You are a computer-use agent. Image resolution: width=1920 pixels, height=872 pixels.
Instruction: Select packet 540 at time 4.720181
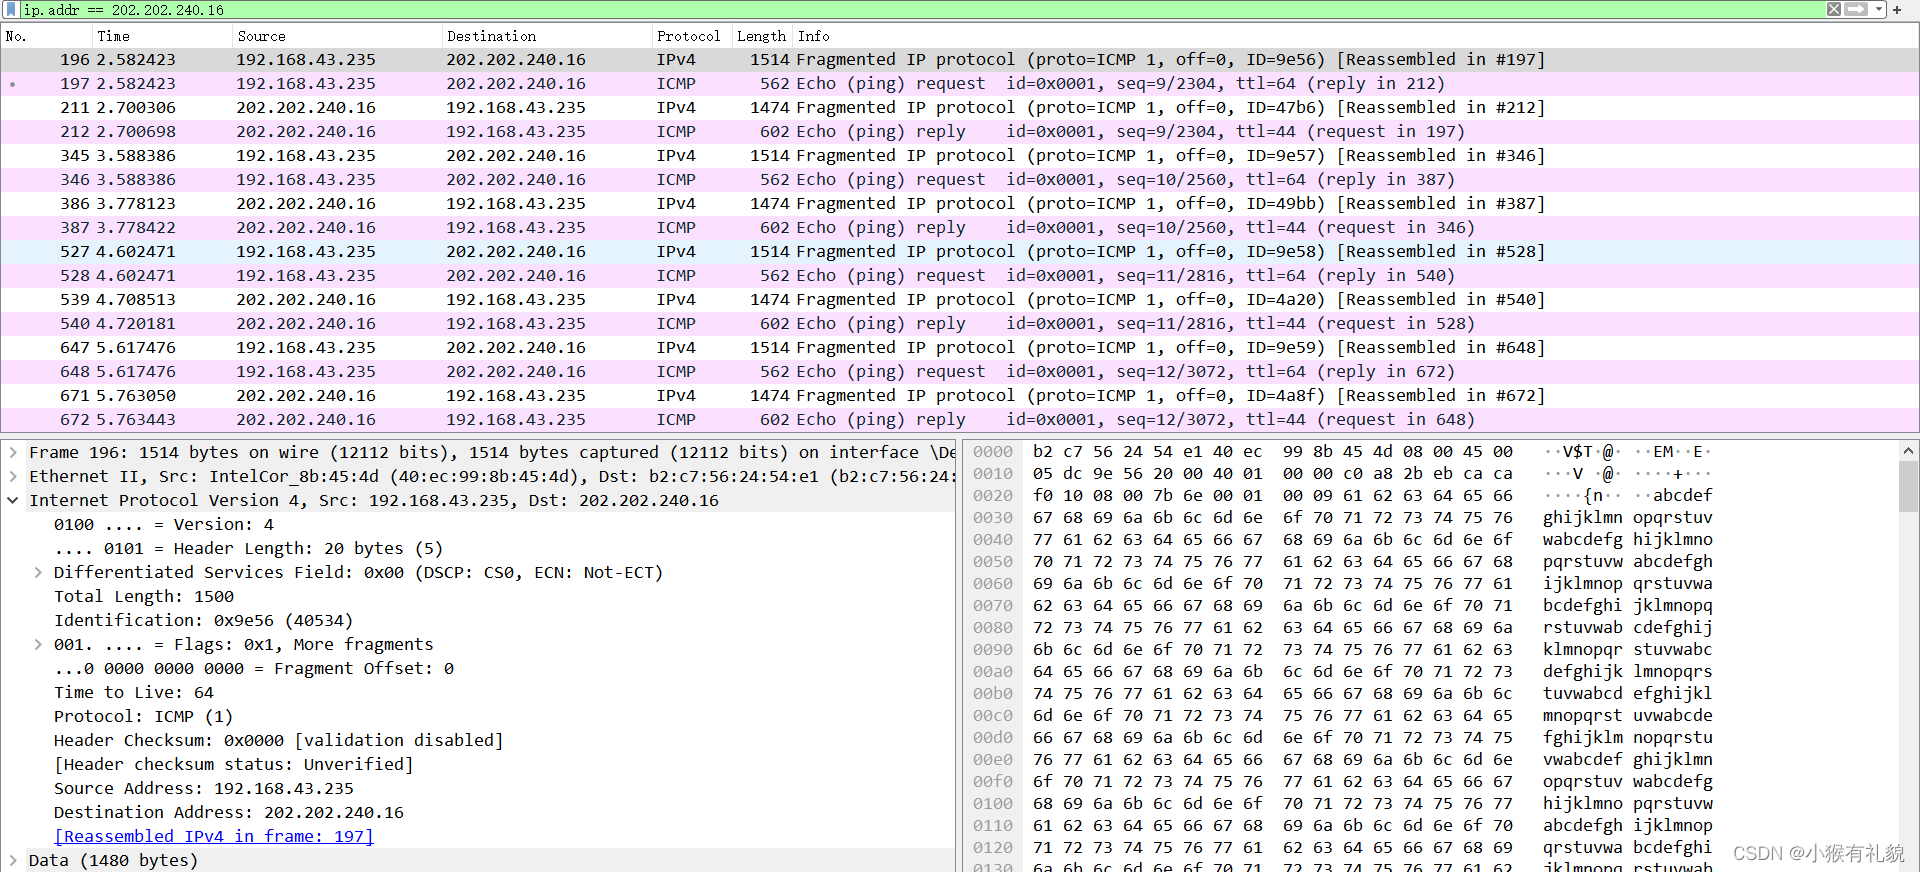[959, 324]
